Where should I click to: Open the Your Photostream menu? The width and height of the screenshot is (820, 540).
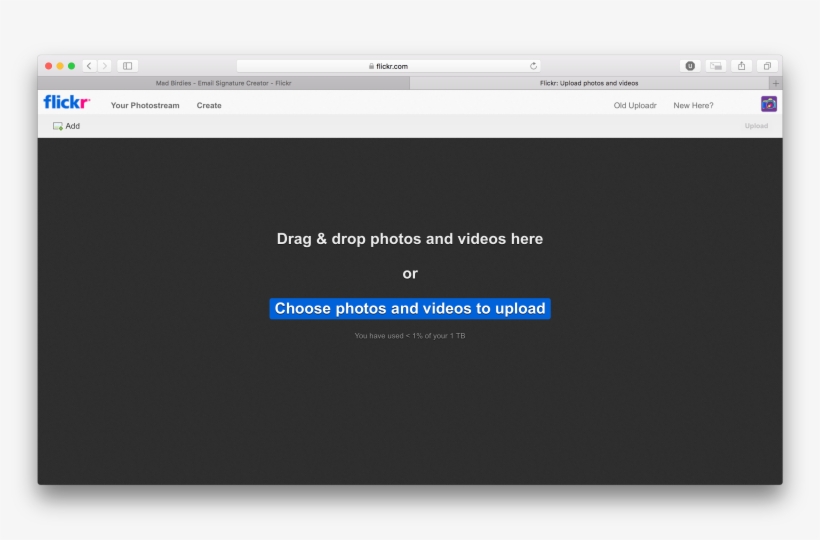pyautogui.click(x=145, y=106)
